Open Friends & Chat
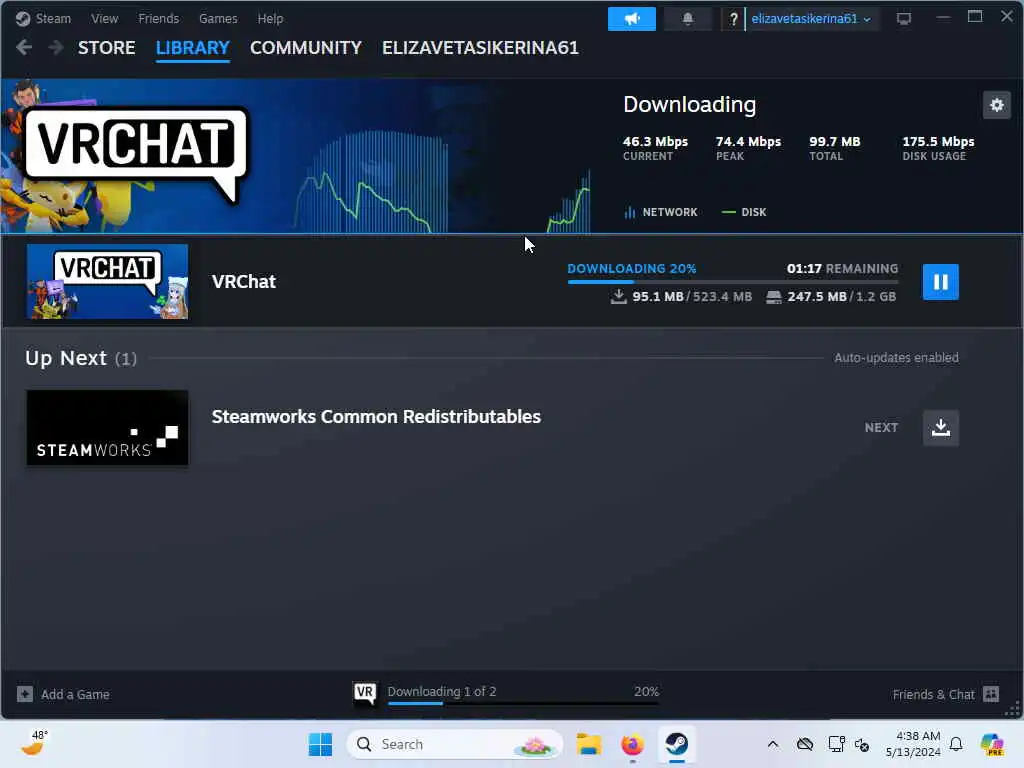The height and width of the screenshot is (768, 1024). [x=946, y=694]
